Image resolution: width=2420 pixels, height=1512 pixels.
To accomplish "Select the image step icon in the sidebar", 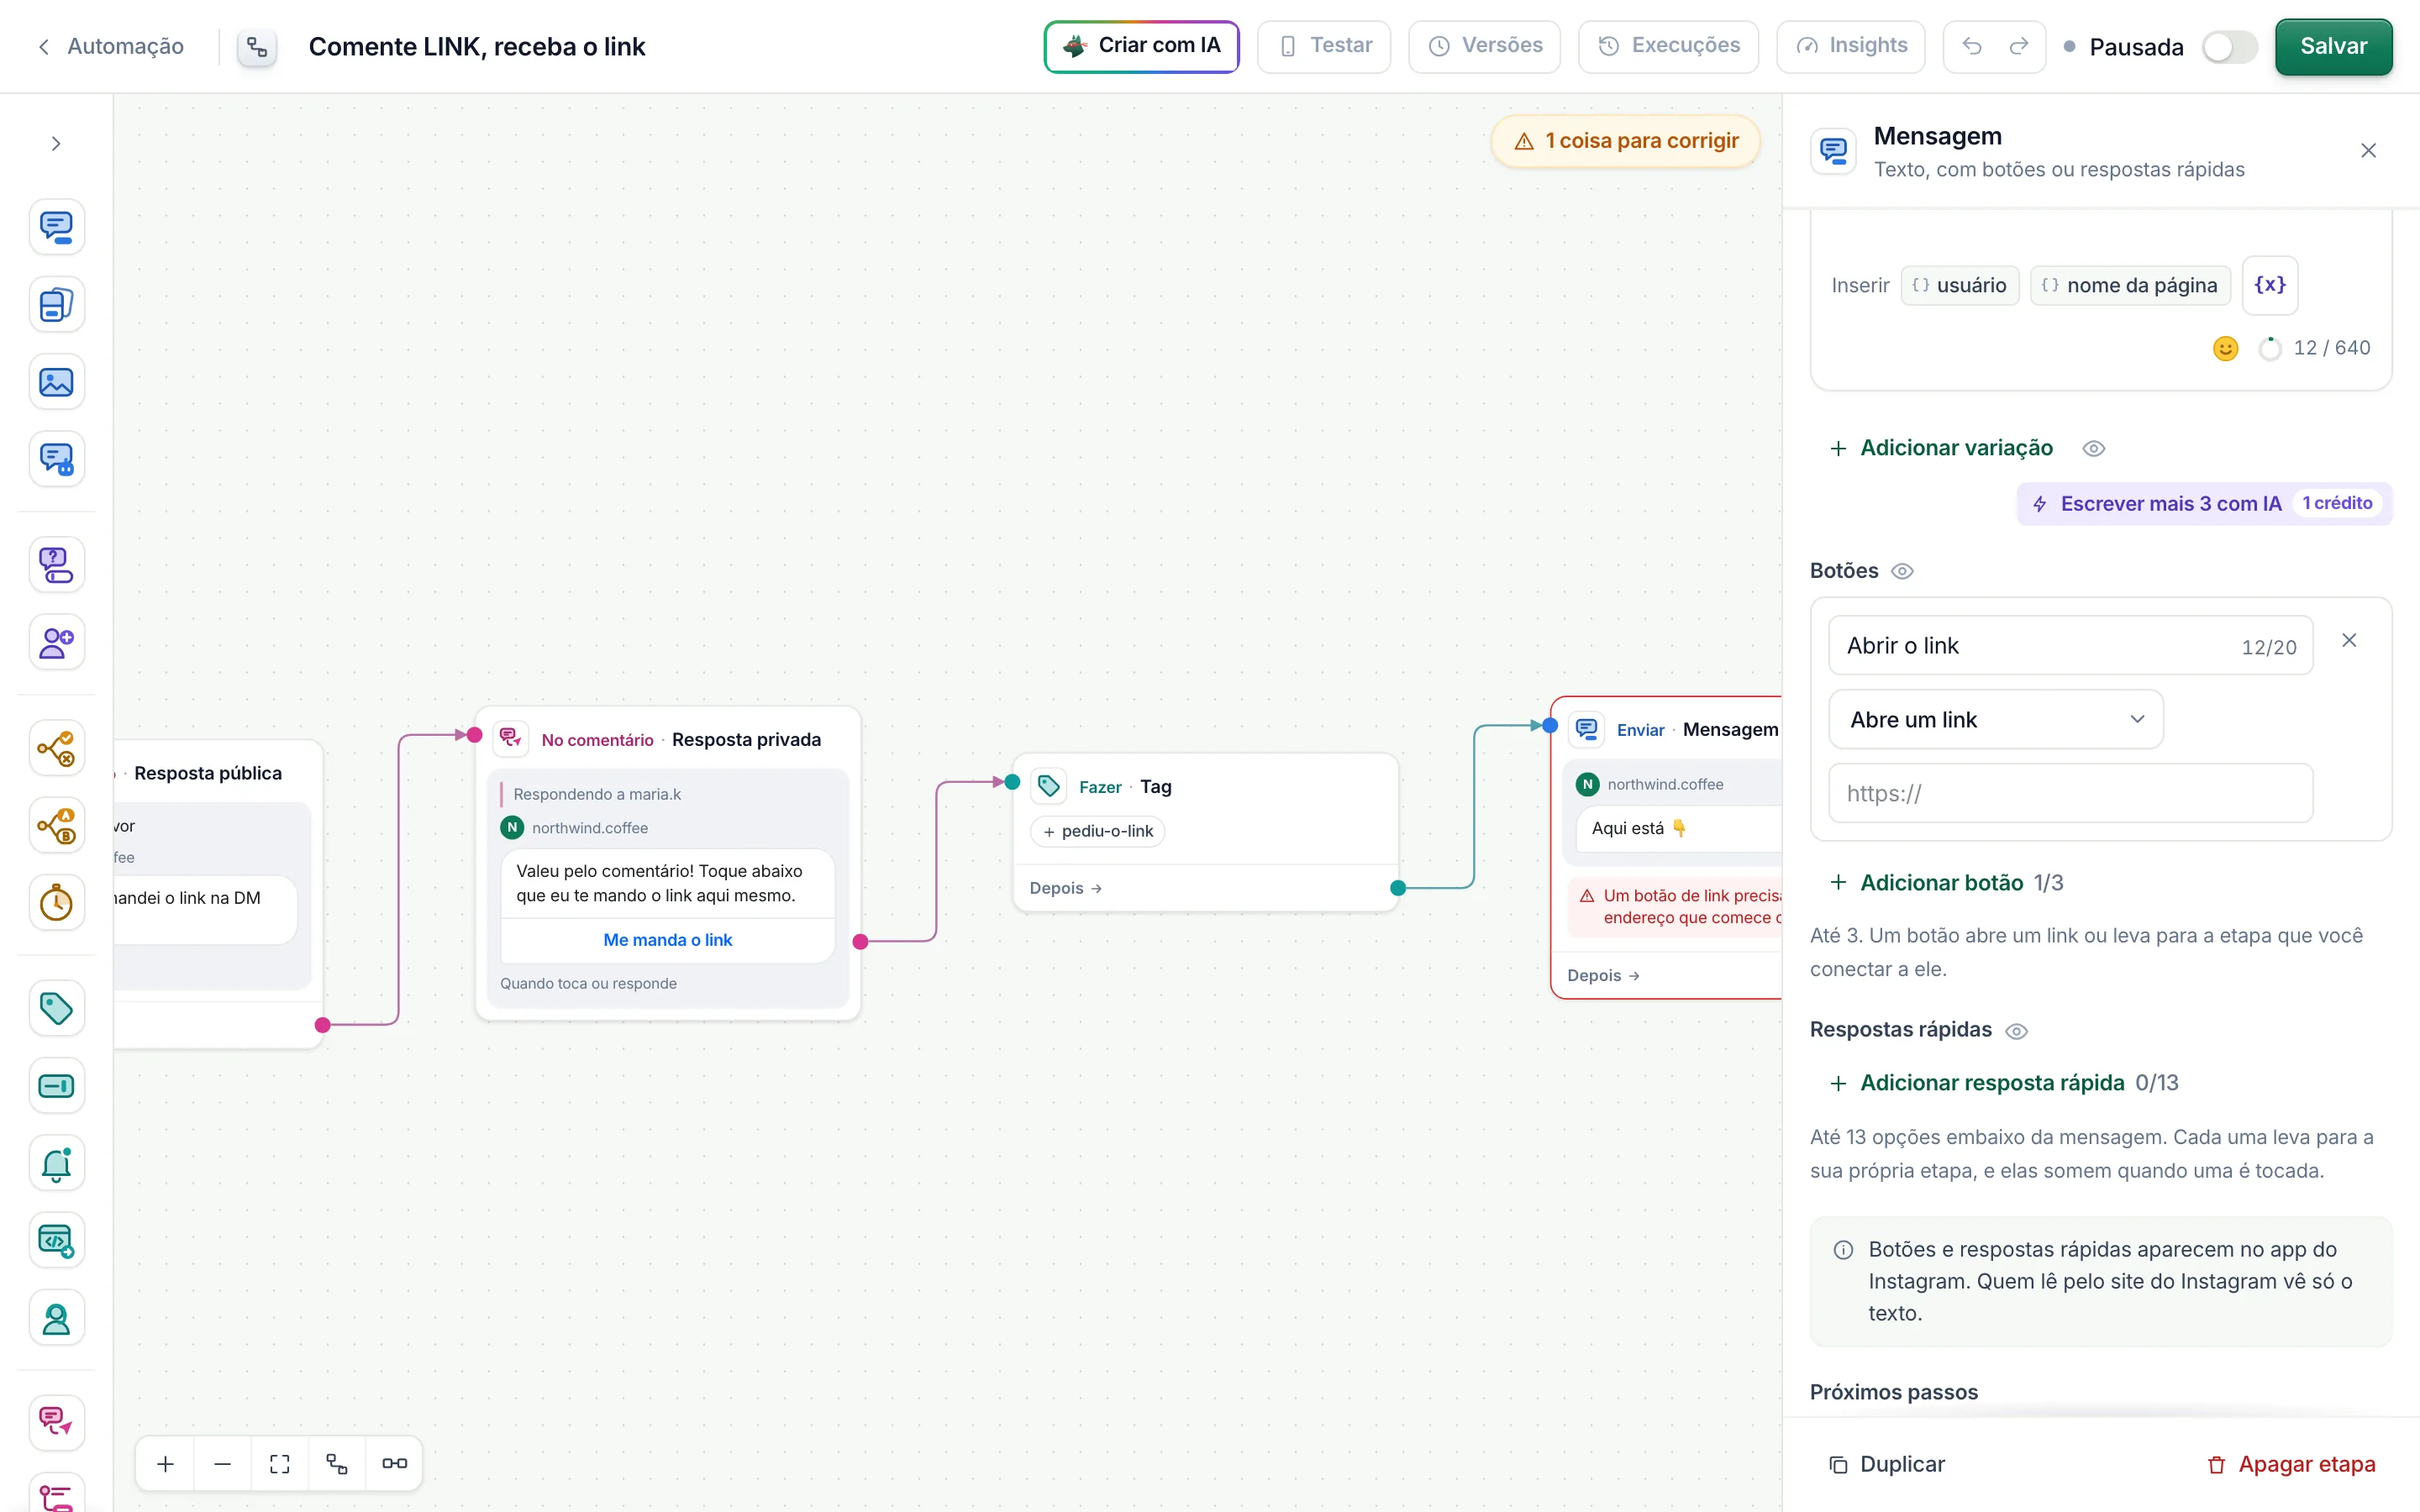I will point(56,382).
